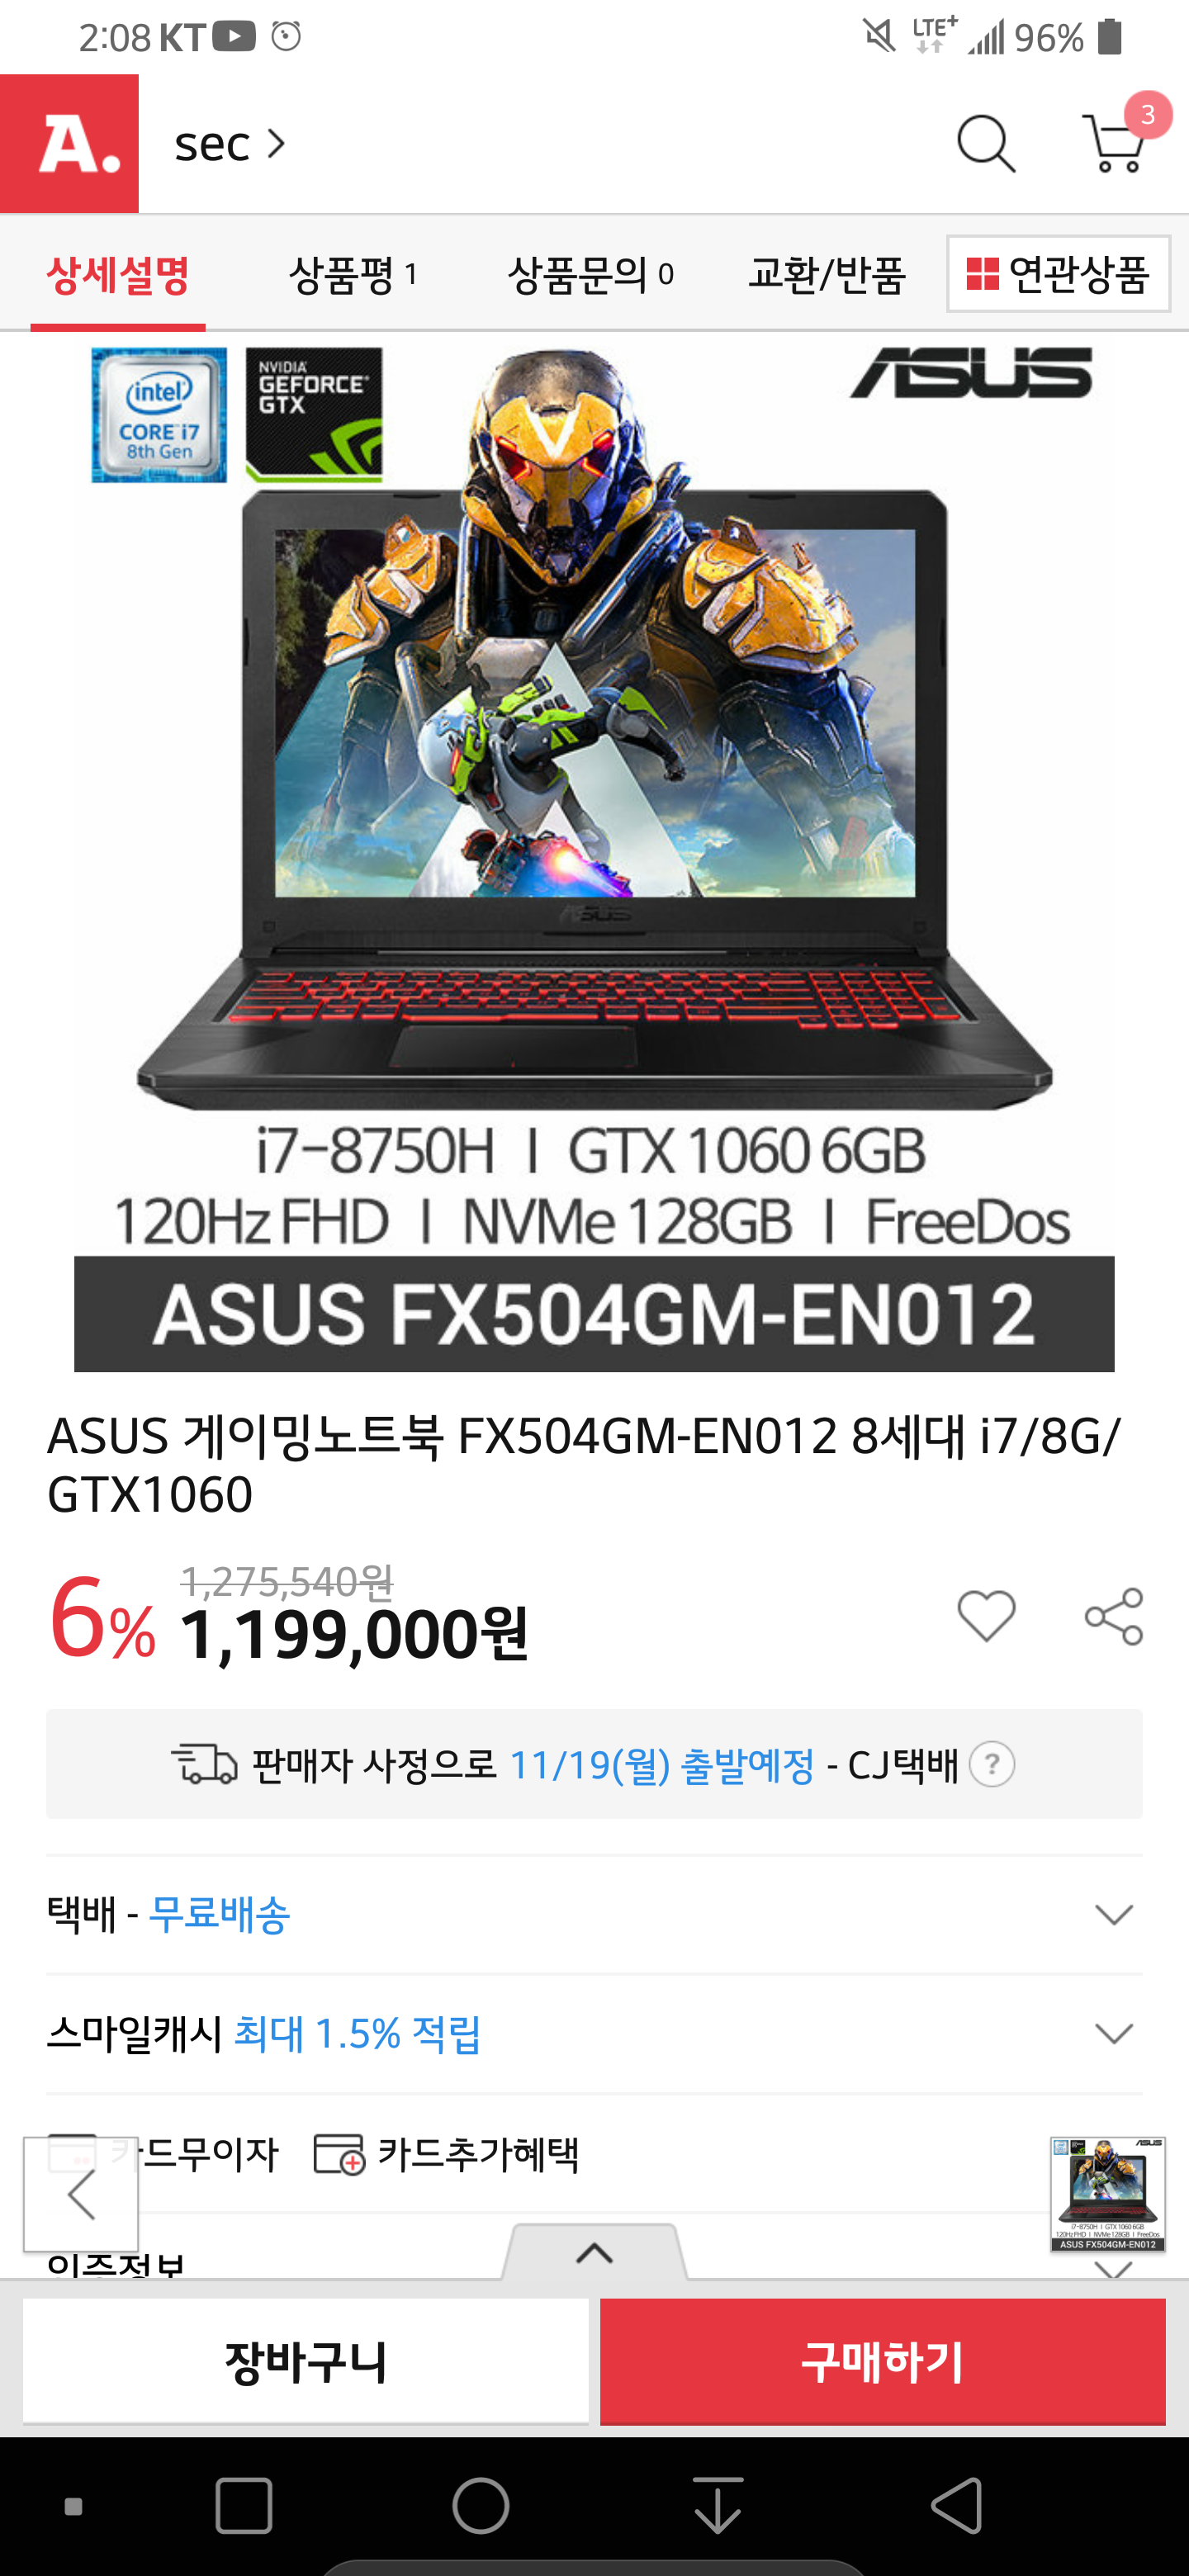The image size is (1189, 2576).
Task: Switch to the 교환/반품 tab
Action: pyautogui.click(x=827, y=274)
